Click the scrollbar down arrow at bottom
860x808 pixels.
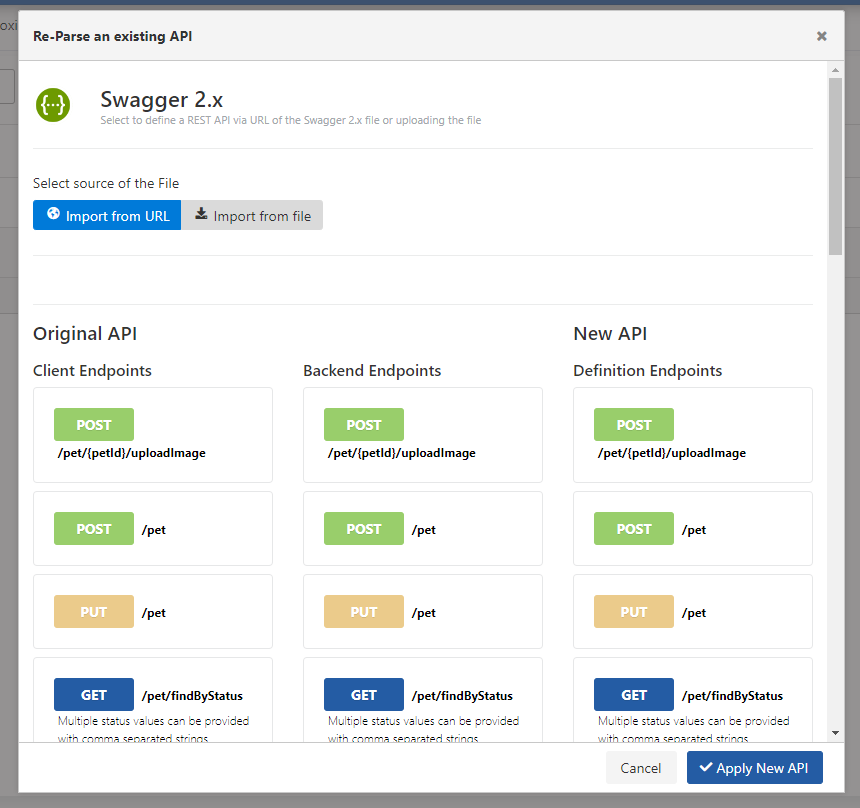pyautogui.click(x=835, y=735)
